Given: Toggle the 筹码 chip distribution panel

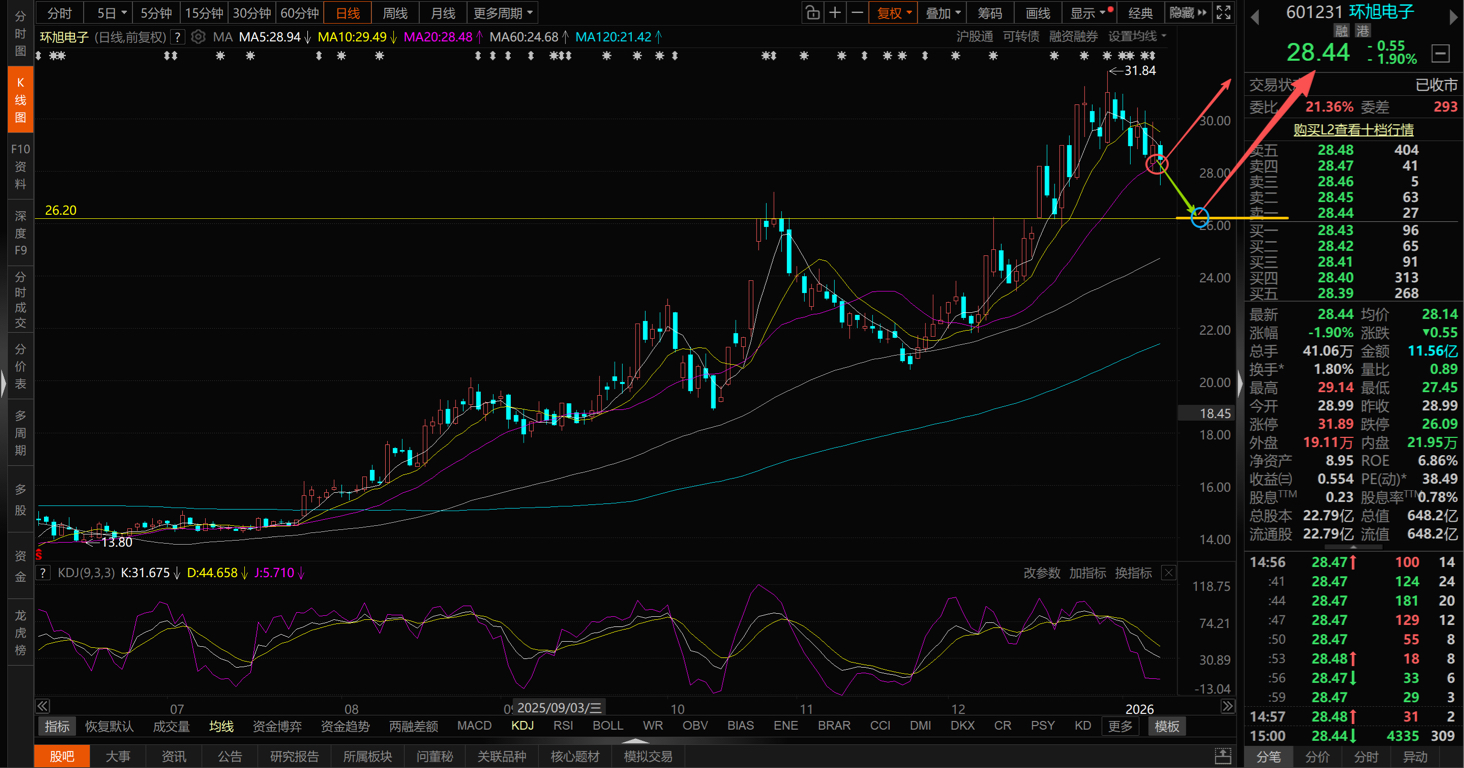Looking at the screenshot, I should coord(989,13).
